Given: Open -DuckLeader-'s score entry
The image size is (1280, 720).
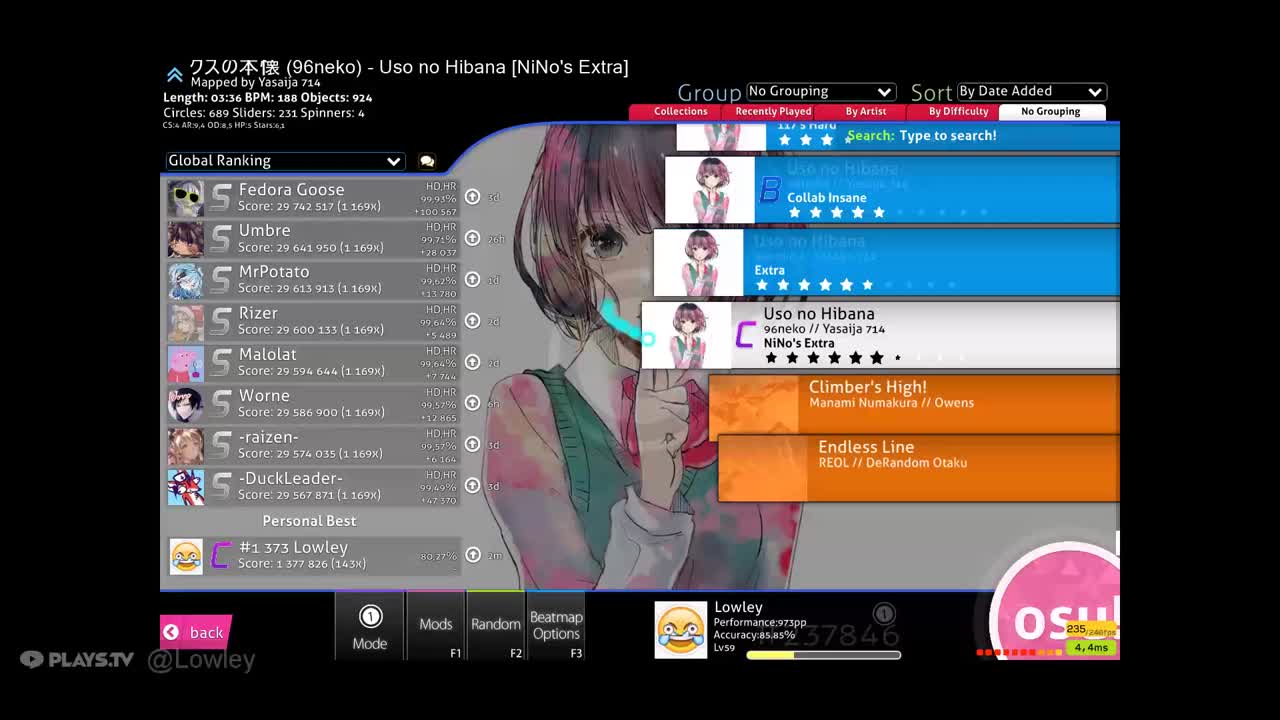Looking at the screenshot, I should tap(311, 487).
